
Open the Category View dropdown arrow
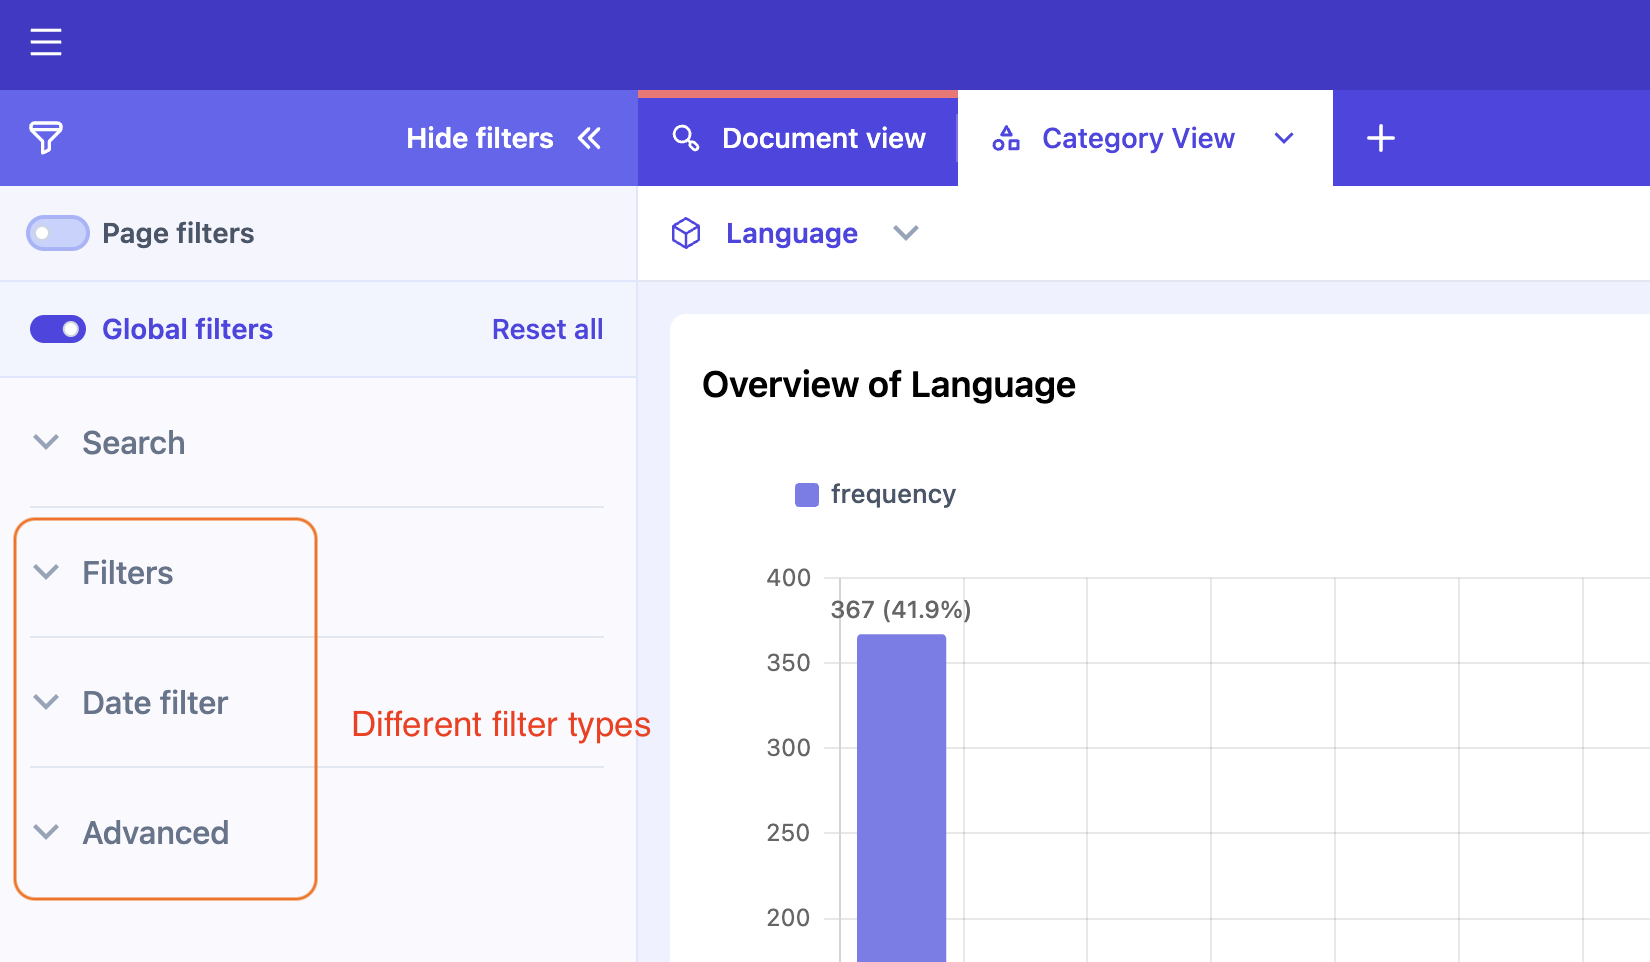pyautogui.click(x=1284, y=138)
